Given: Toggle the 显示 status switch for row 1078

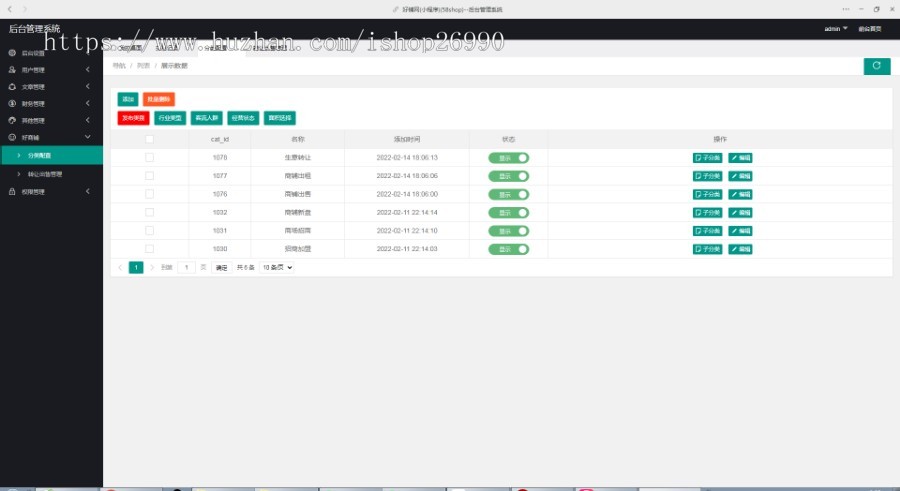Looking at the screenshot, I should tap(509, 158).
